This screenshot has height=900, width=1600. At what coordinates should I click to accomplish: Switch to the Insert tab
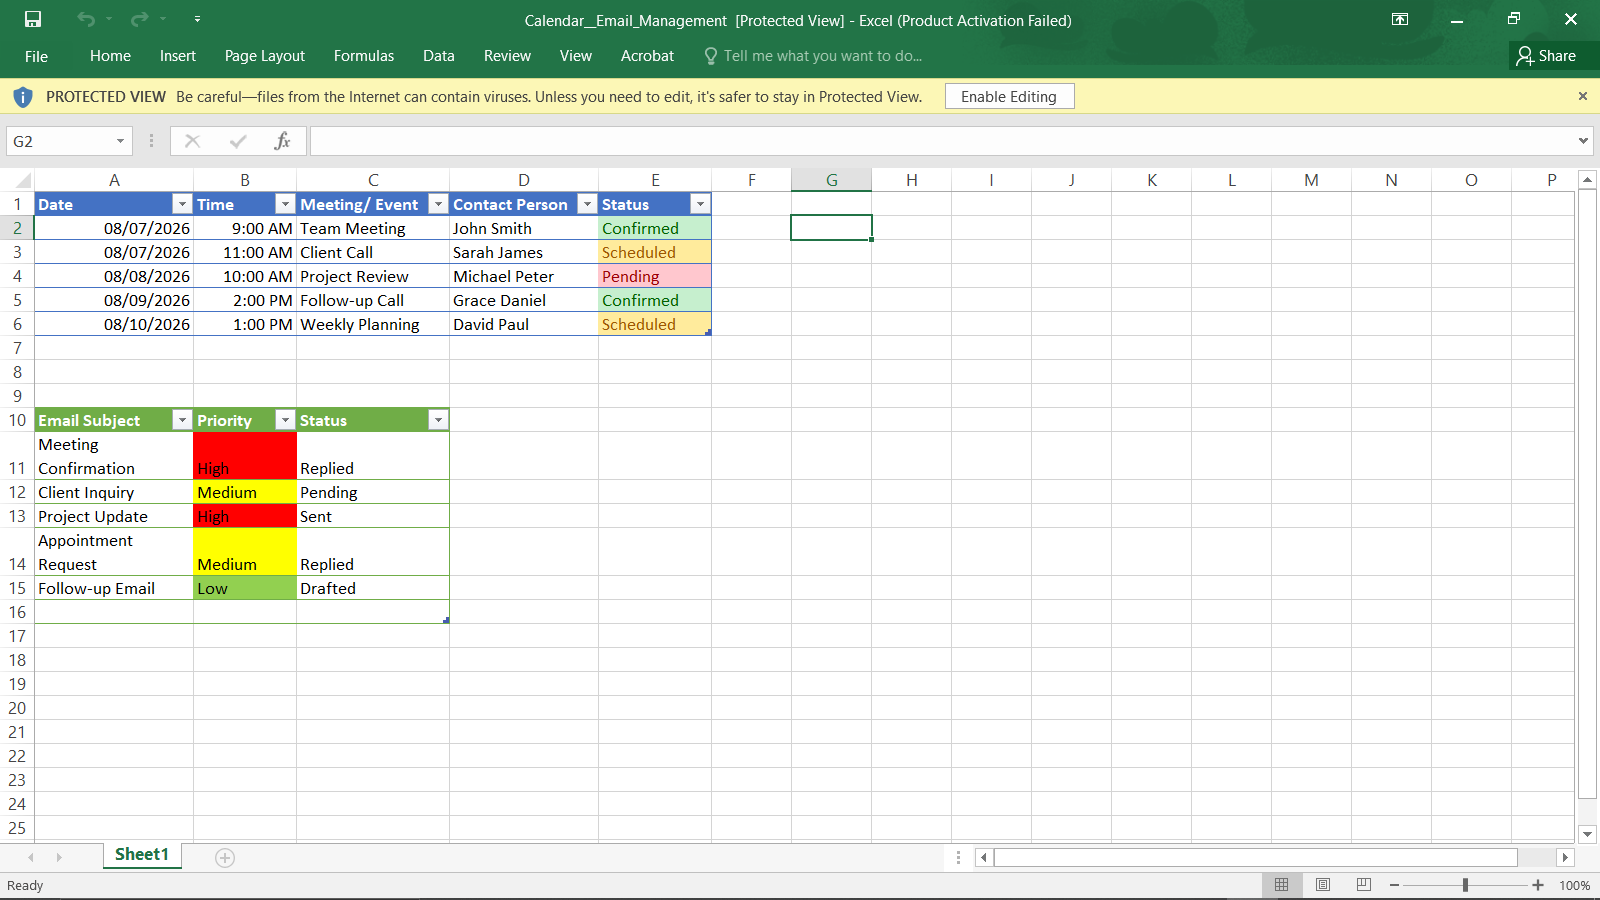[178, 56]
